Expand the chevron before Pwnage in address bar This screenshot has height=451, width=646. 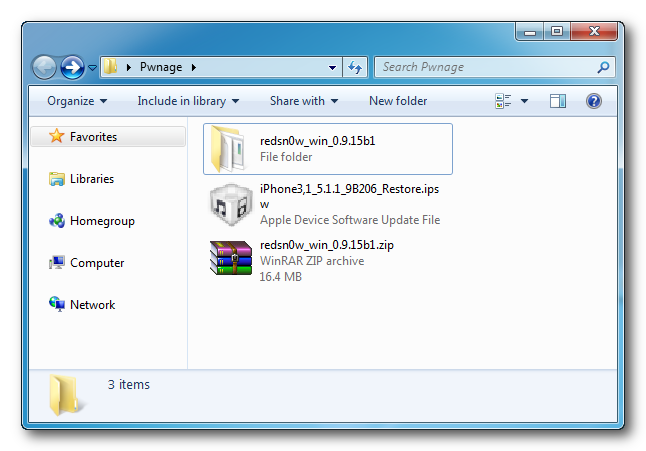(x=129, y=67)
